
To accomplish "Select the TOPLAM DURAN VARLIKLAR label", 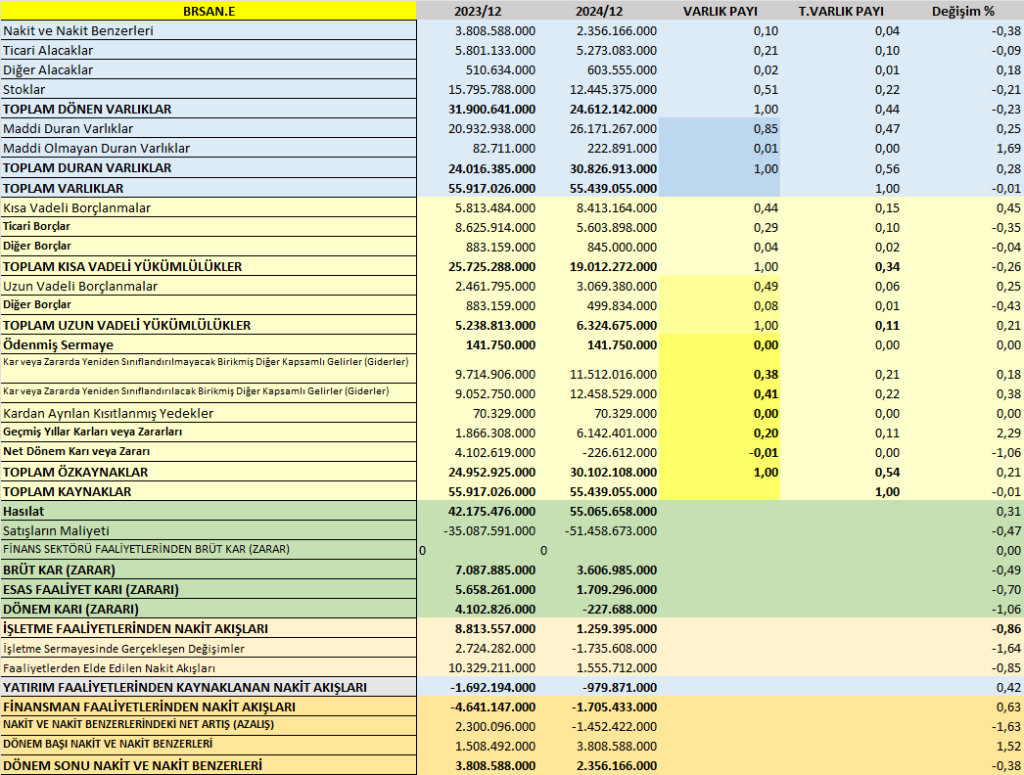I will [x=208, y=168].
